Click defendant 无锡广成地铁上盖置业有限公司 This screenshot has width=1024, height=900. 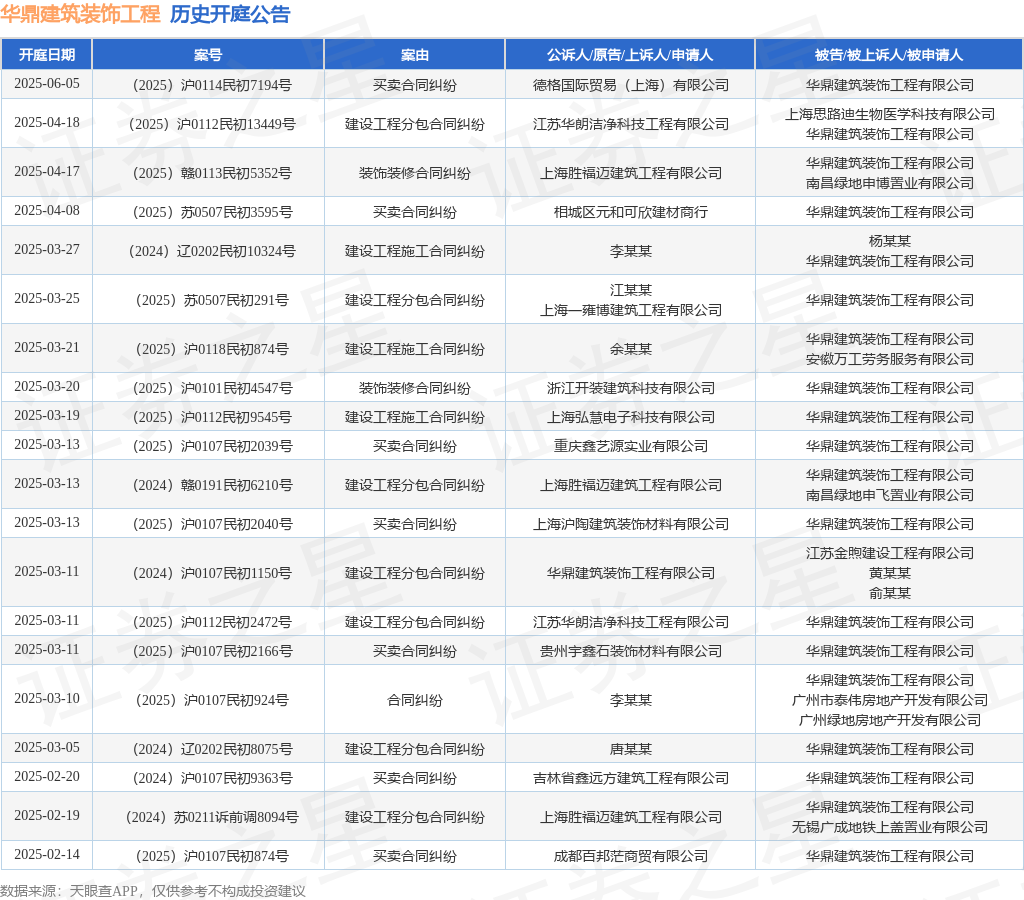pyautogui.click(x=889, y=828)
